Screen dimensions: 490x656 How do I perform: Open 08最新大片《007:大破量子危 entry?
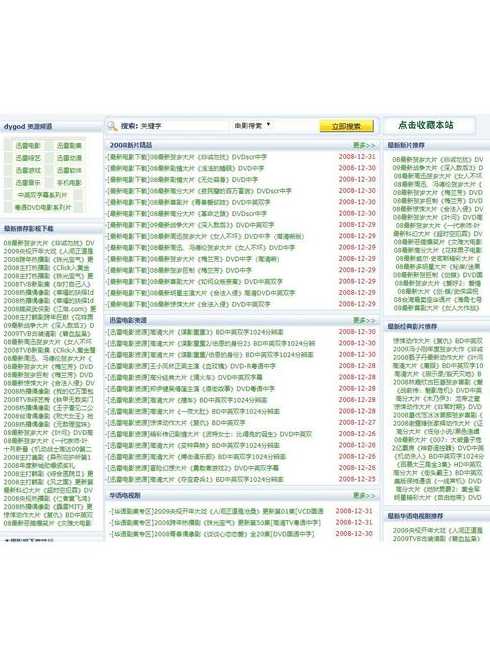click(x=438, y=440)
